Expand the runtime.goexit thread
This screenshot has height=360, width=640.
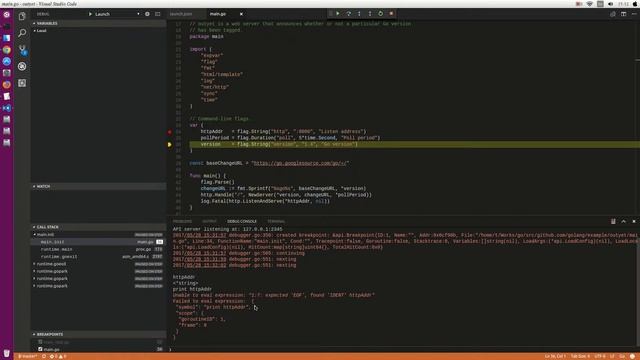[98, 264]
